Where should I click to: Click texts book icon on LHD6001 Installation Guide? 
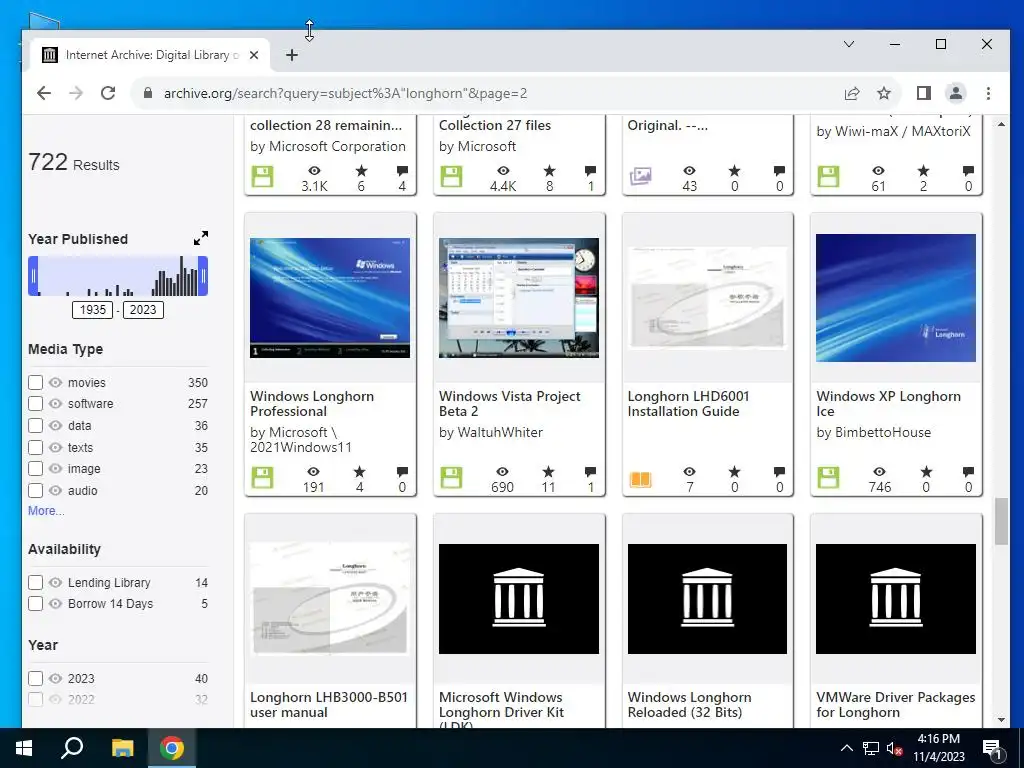[640, 479]
